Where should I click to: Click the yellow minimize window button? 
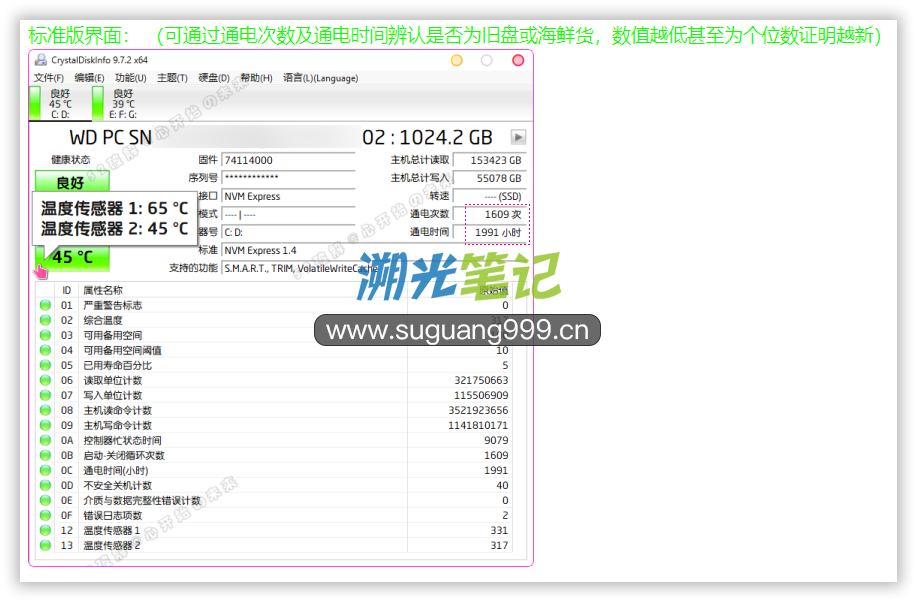[457, 60]
